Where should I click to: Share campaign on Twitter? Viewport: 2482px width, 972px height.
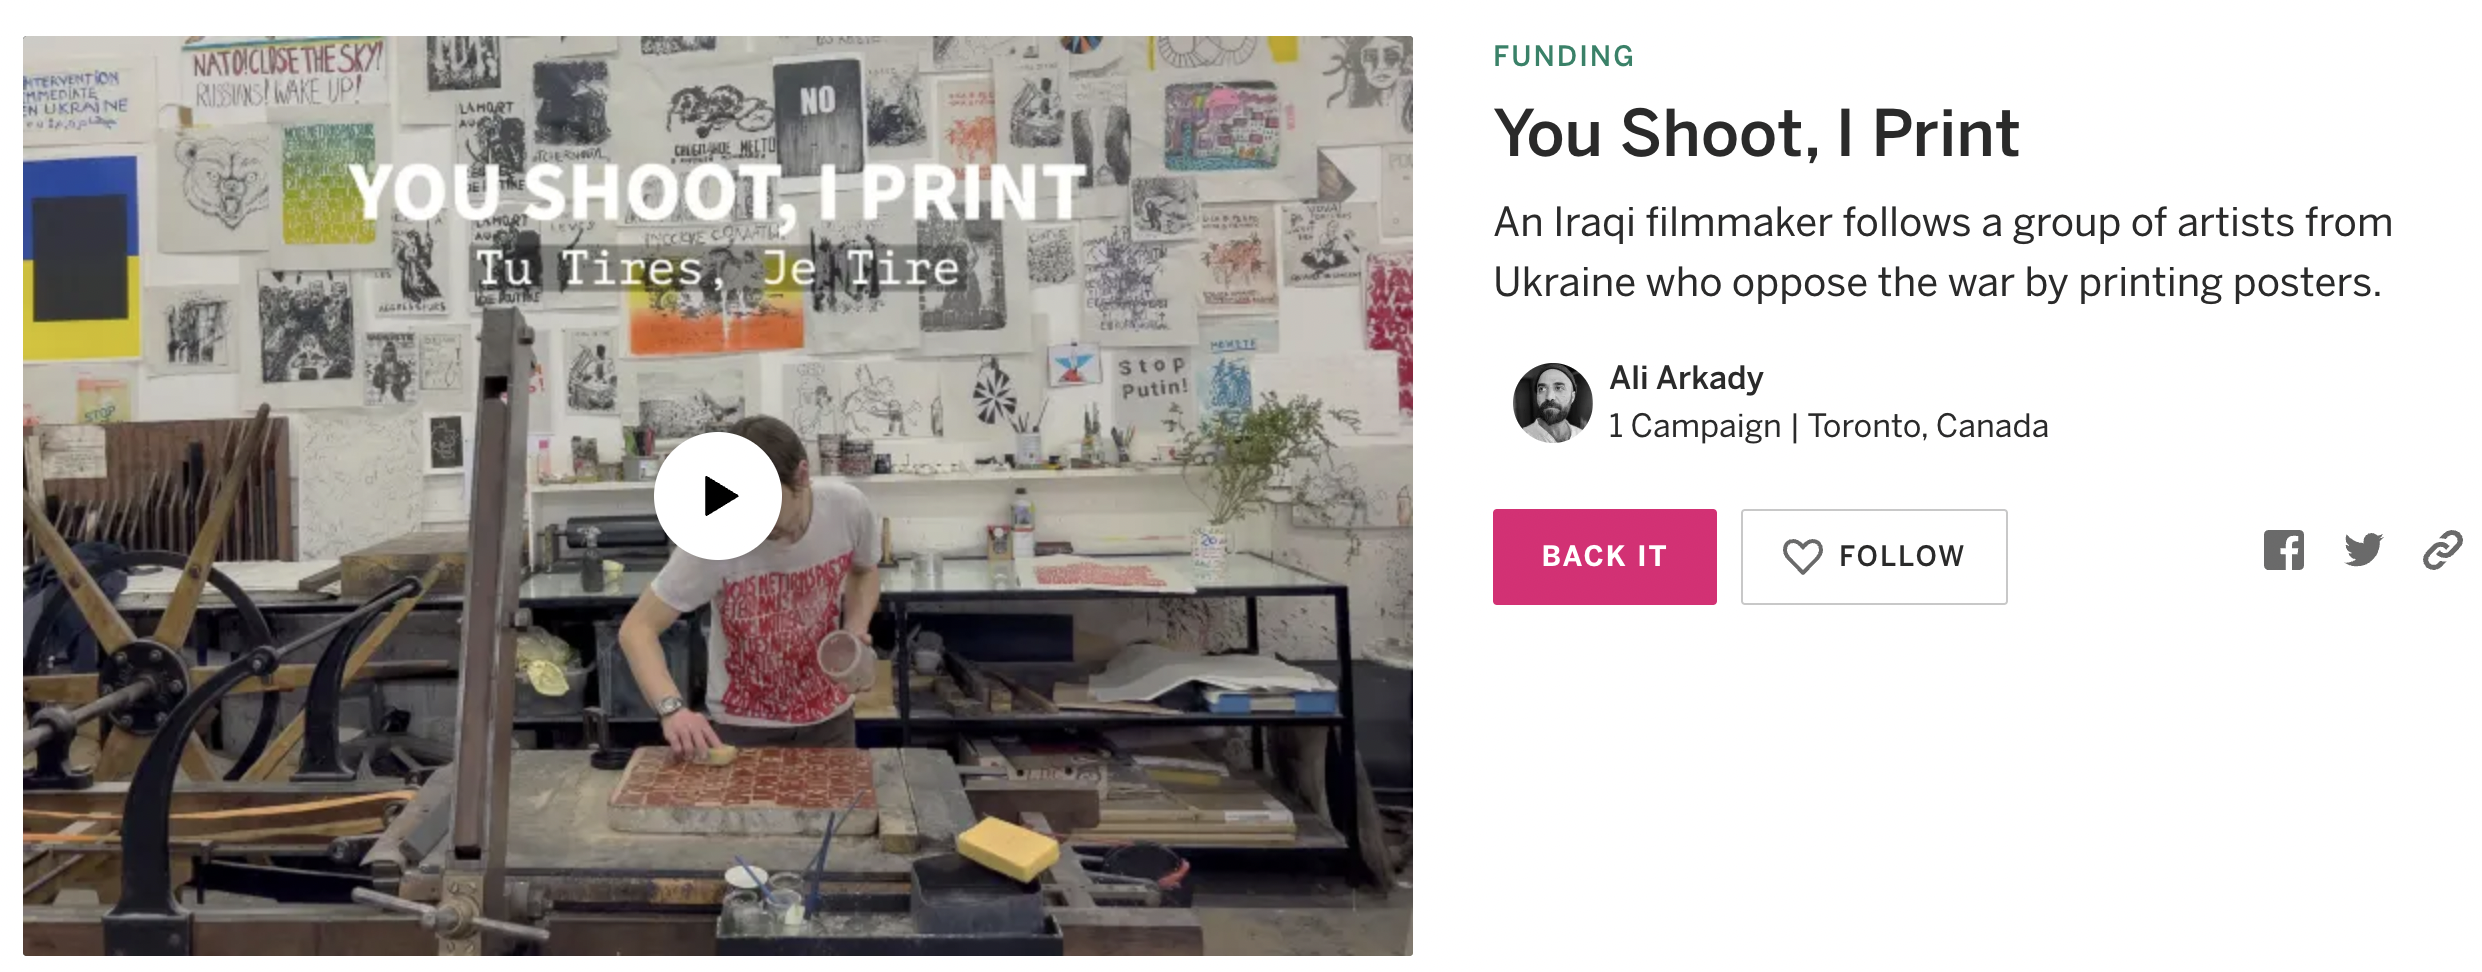pyautogui.click(x=2363, y=550)
